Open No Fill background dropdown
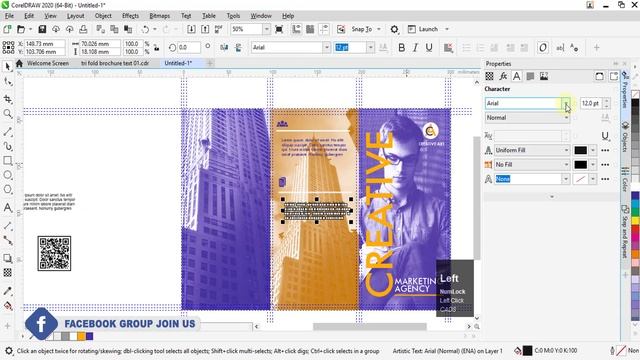The height and width of the screenshot is (360, 640). pos(566,164)
